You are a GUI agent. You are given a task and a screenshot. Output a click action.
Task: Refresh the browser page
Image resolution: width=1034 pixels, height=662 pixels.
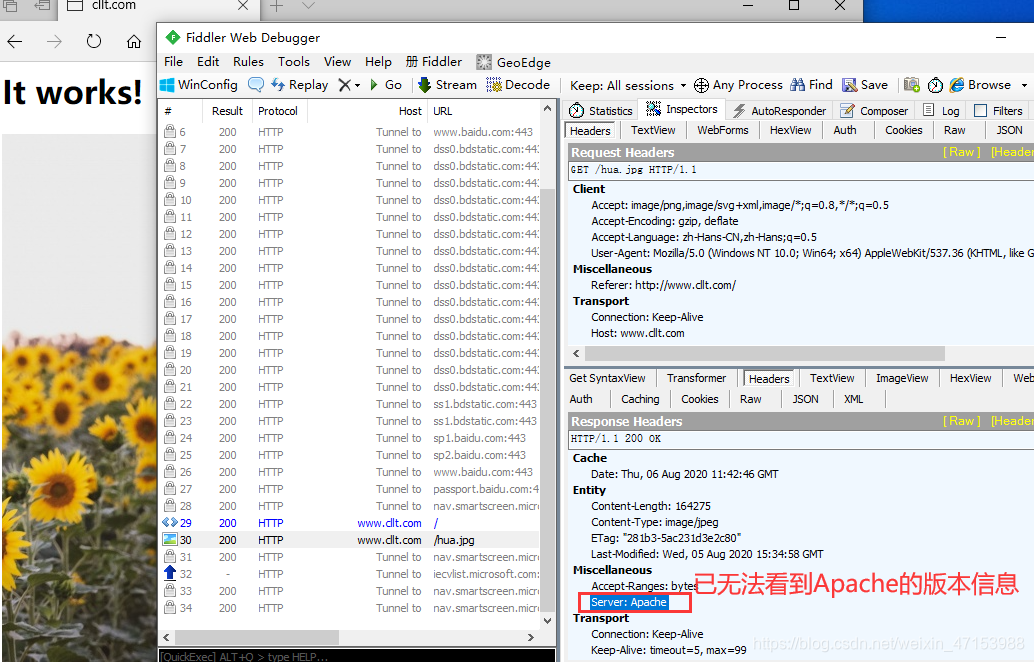click(x=94, y=42)
